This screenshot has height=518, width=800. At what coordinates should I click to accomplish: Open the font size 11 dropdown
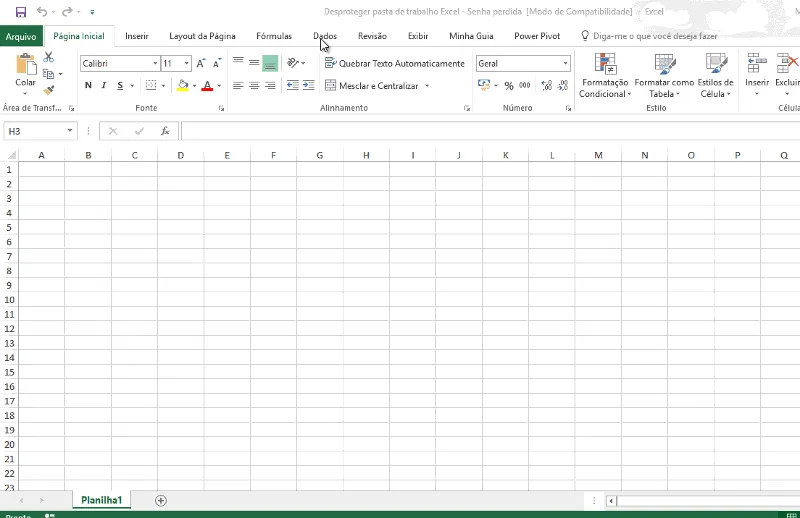(x=187, y=63)
